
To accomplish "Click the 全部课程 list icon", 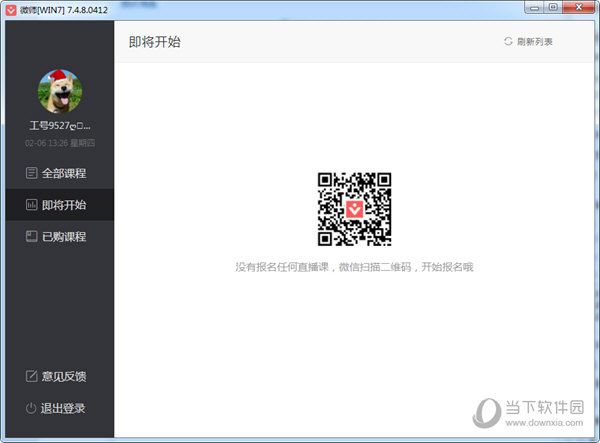I will coord(31,173).
